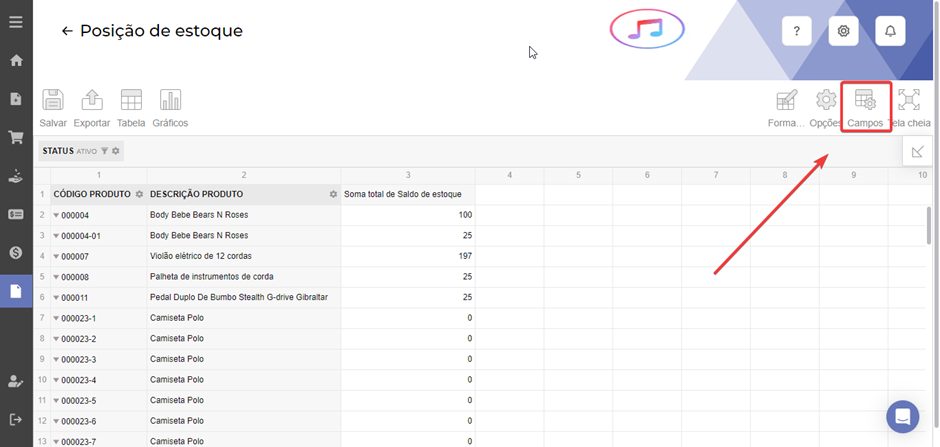Click the help question mark button
Image resolution: width=940 pixels, height=447 pixels.
796,31
